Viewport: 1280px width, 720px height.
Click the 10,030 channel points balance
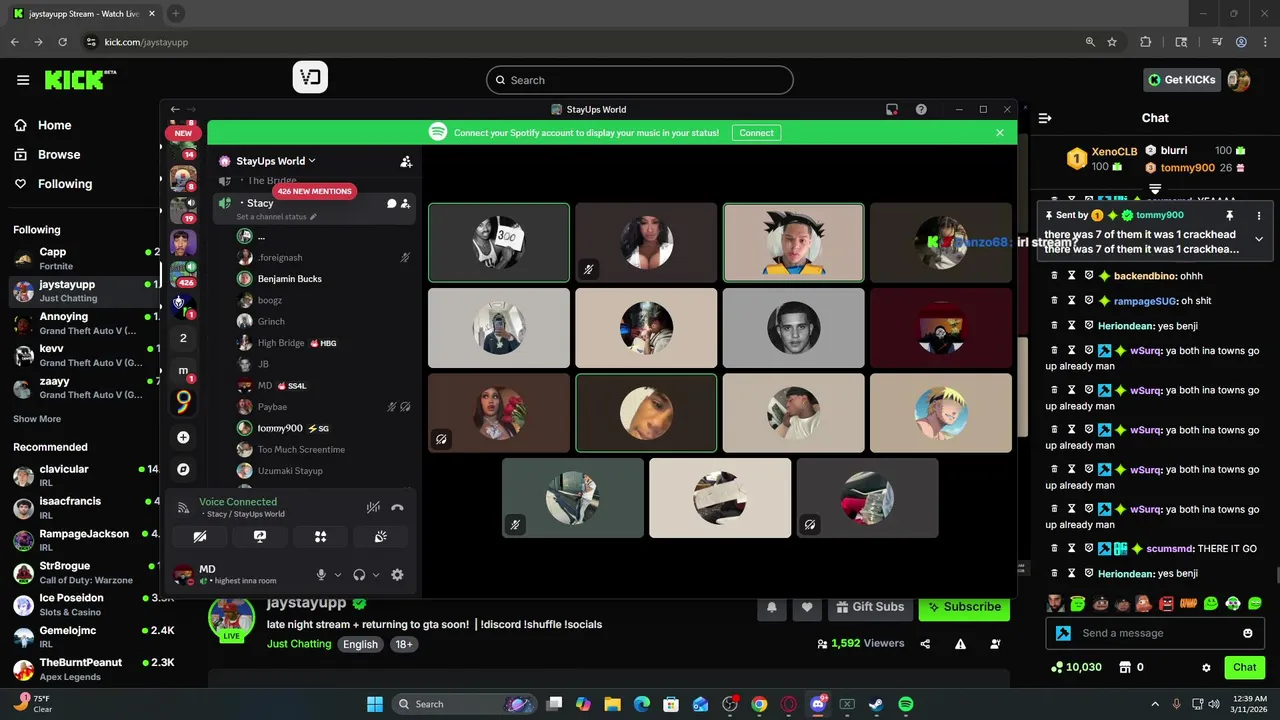click(x=1076, y=667)
